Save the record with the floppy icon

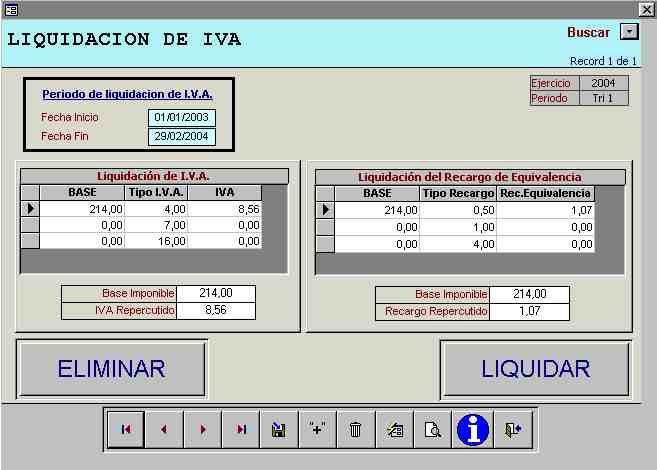pyautogui.click(x=279, y=429)
